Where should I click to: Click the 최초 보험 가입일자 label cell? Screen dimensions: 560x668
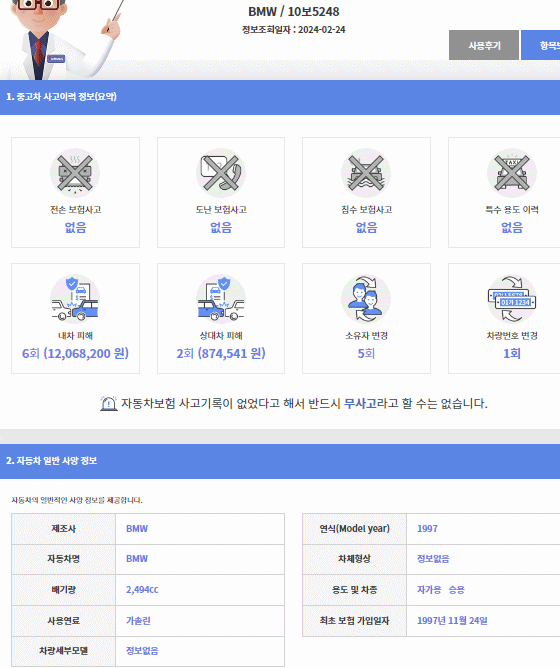point(355,621)
